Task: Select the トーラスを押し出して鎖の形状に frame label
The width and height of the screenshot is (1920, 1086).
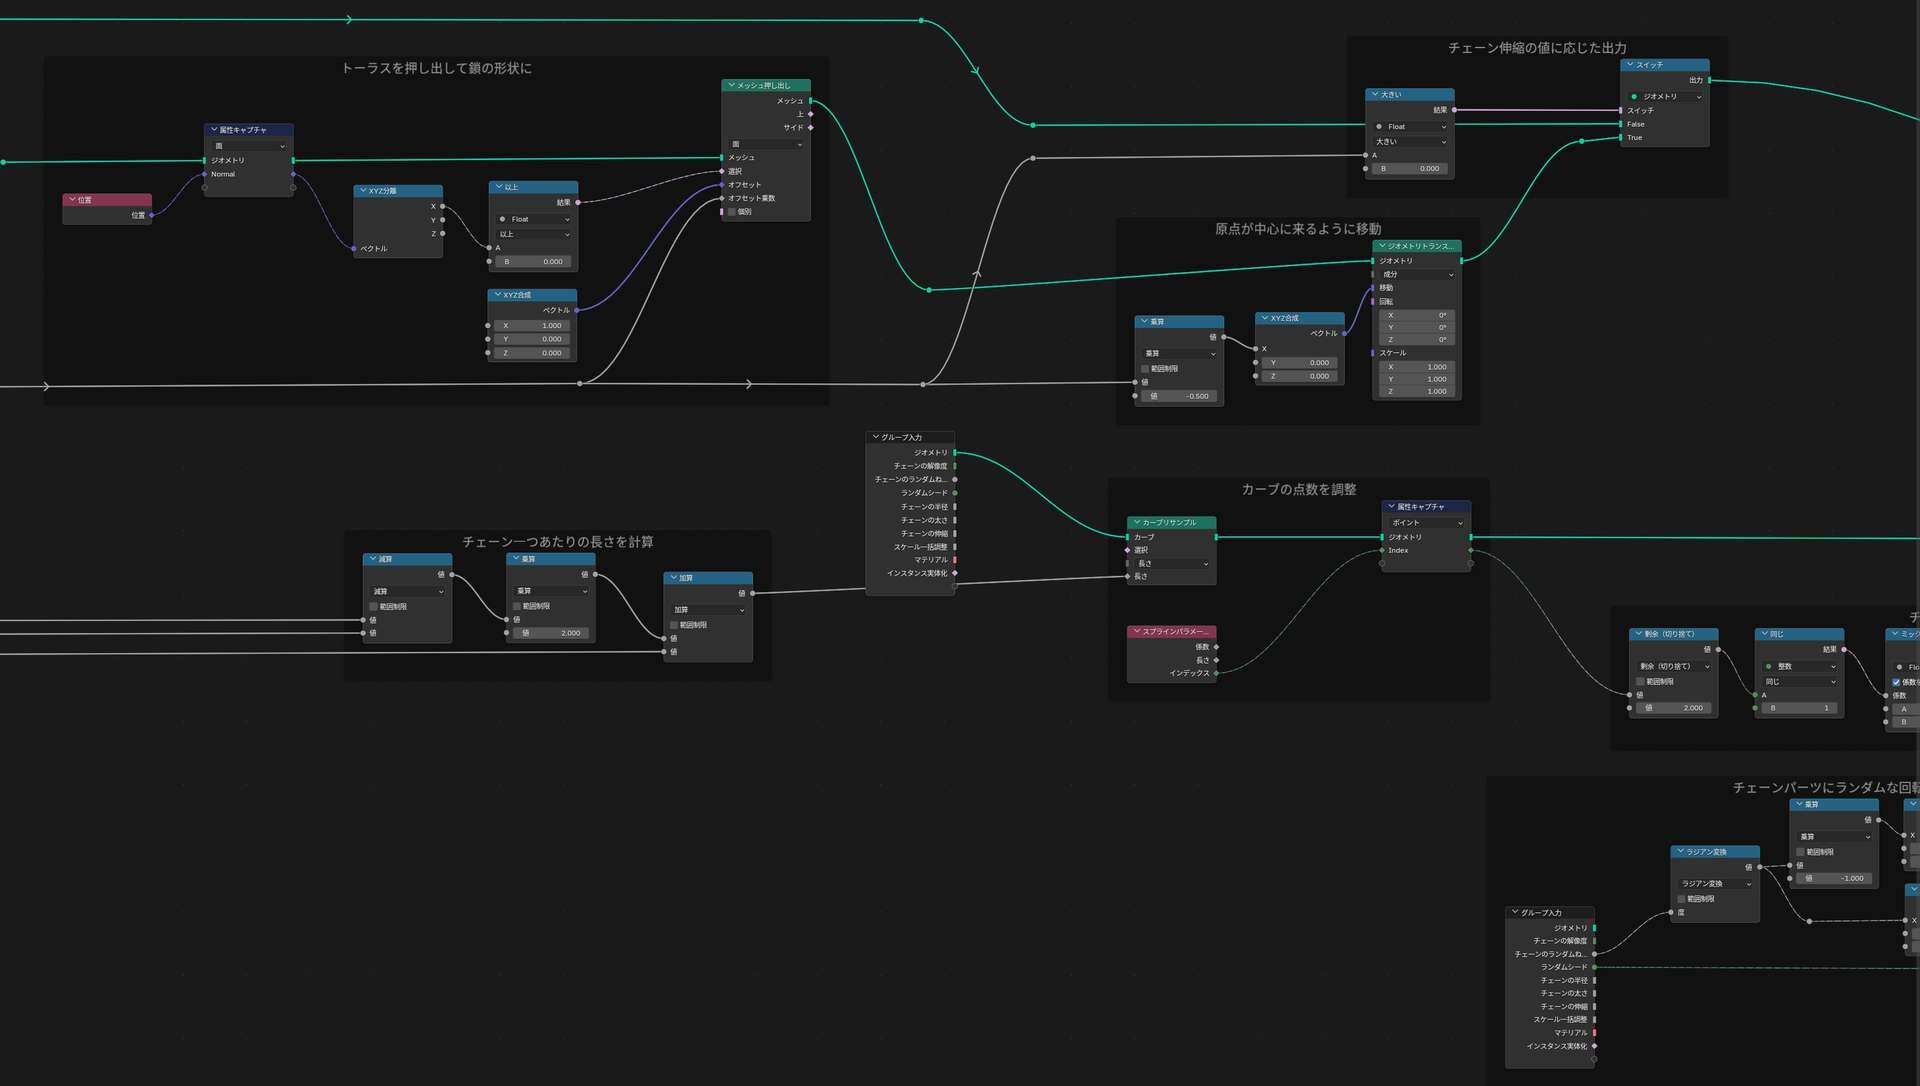Action: coord(436,68)
